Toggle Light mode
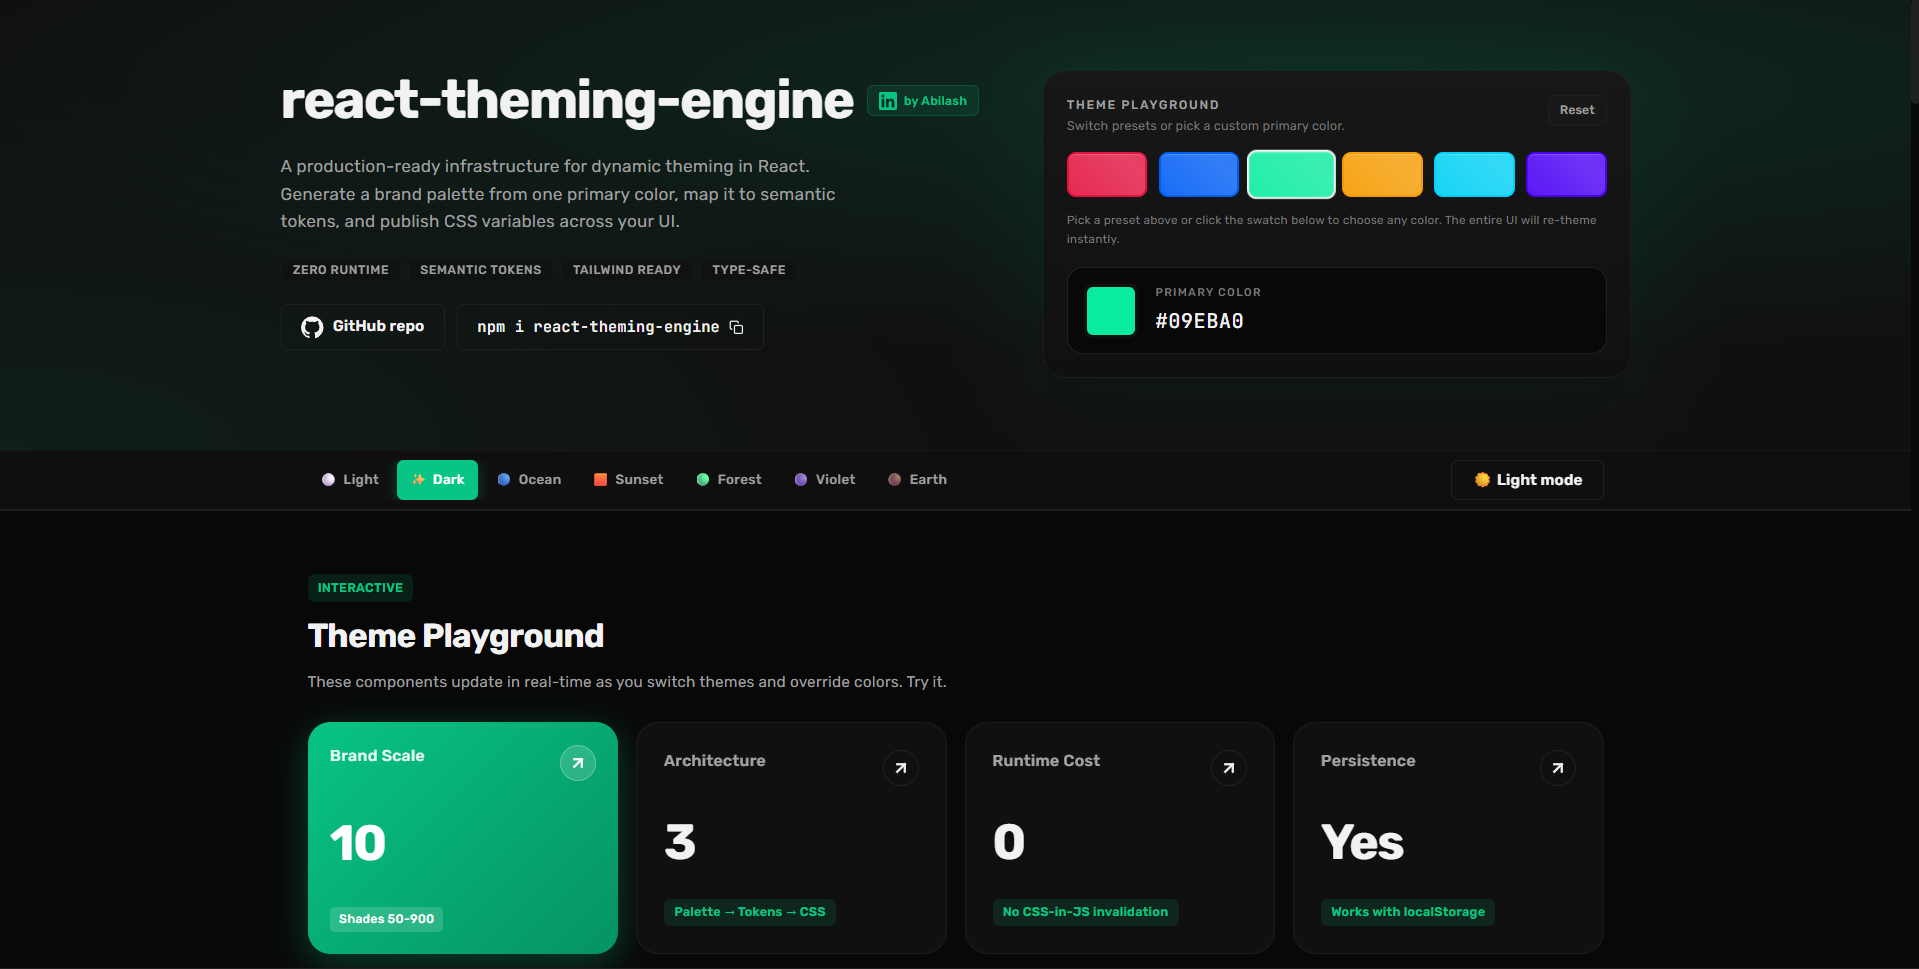1919x969 pixels. (1526, 480)
